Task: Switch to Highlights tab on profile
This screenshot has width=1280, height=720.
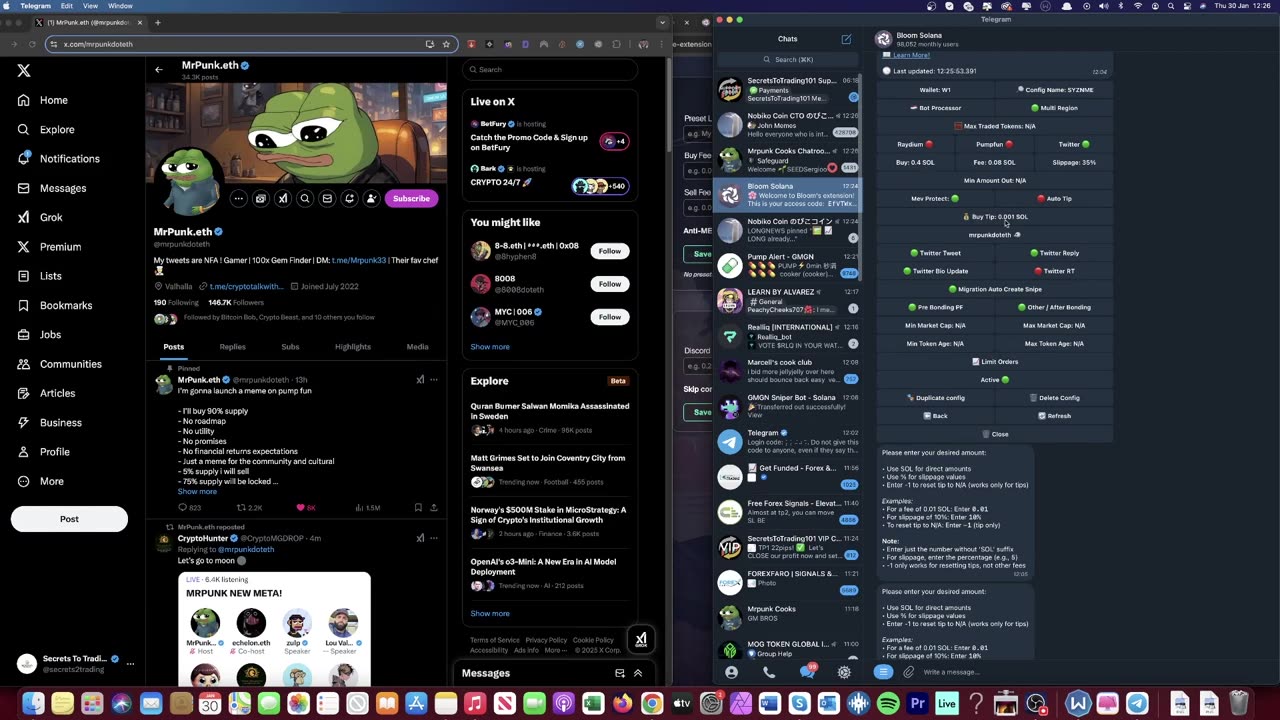Action: pyautogui.click(x=353, y=347)
